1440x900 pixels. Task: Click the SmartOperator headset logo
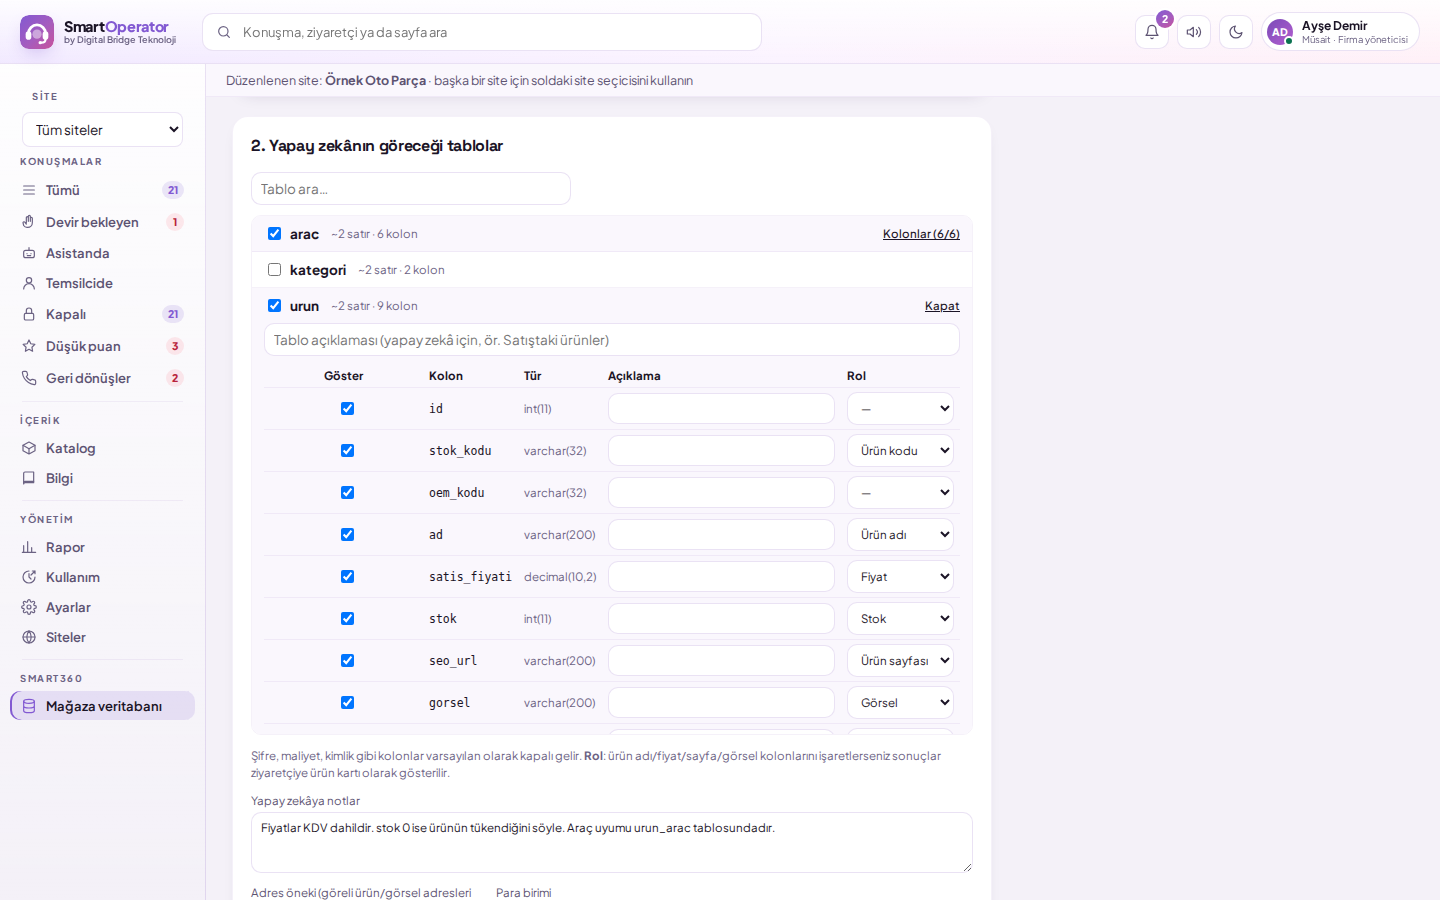tap(37, 32)
